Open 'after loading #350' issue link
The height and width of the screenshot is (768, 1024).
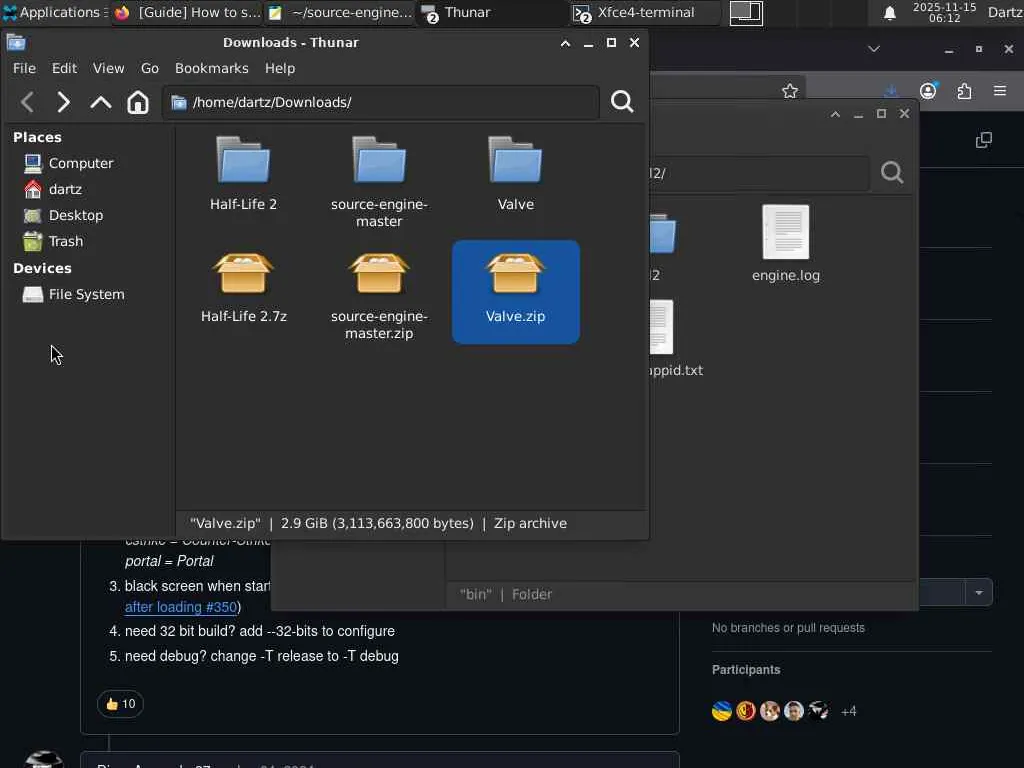coord(181,607)
